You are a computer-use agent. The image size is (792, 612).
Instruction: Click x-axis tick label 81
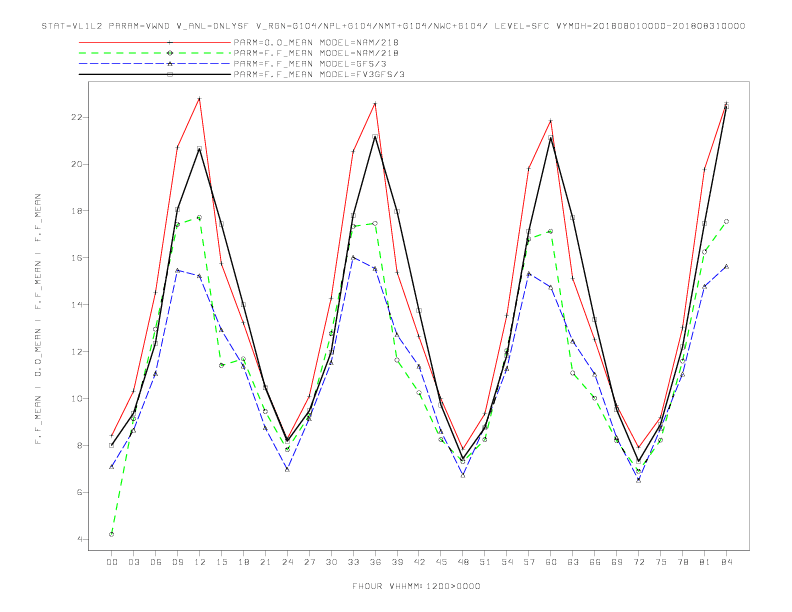(705, 562)
